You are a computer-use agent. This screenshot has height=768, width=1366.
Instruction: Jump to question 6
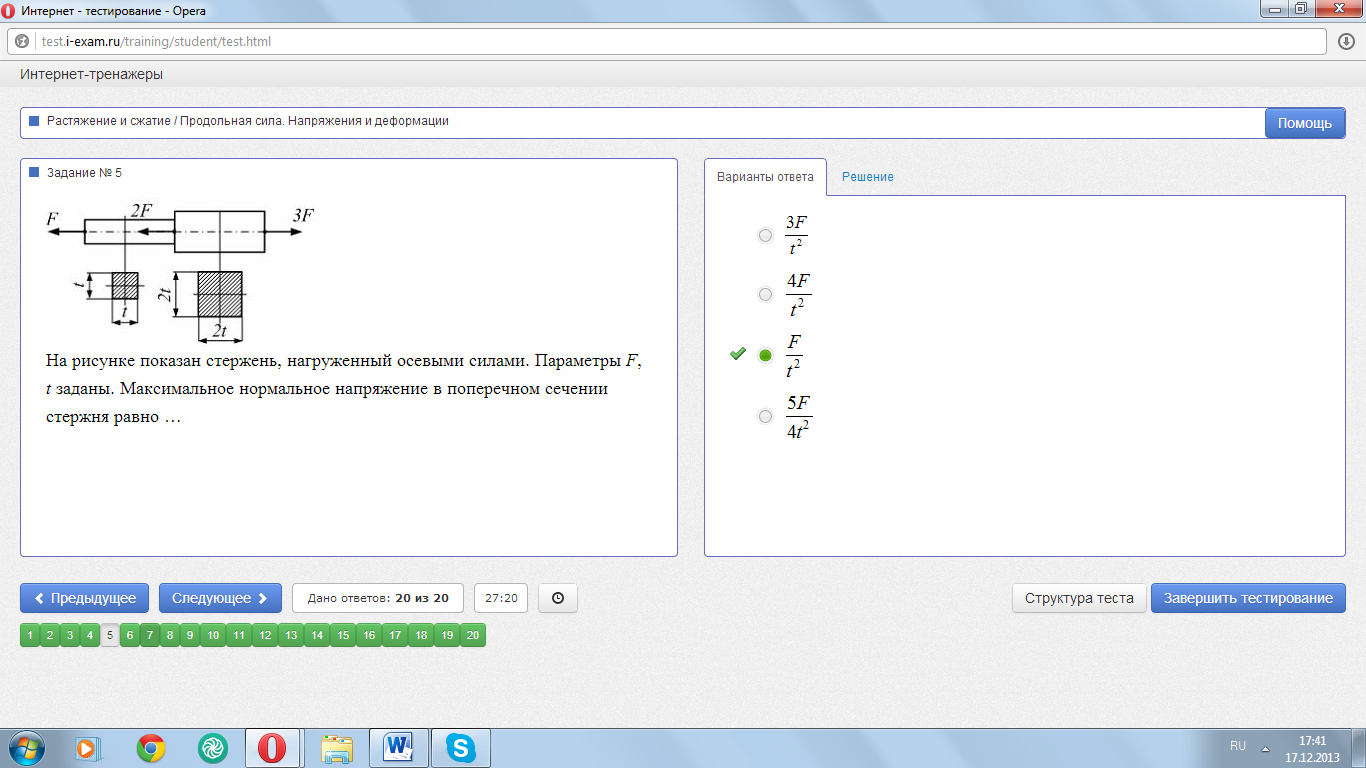tap(130, 635)
